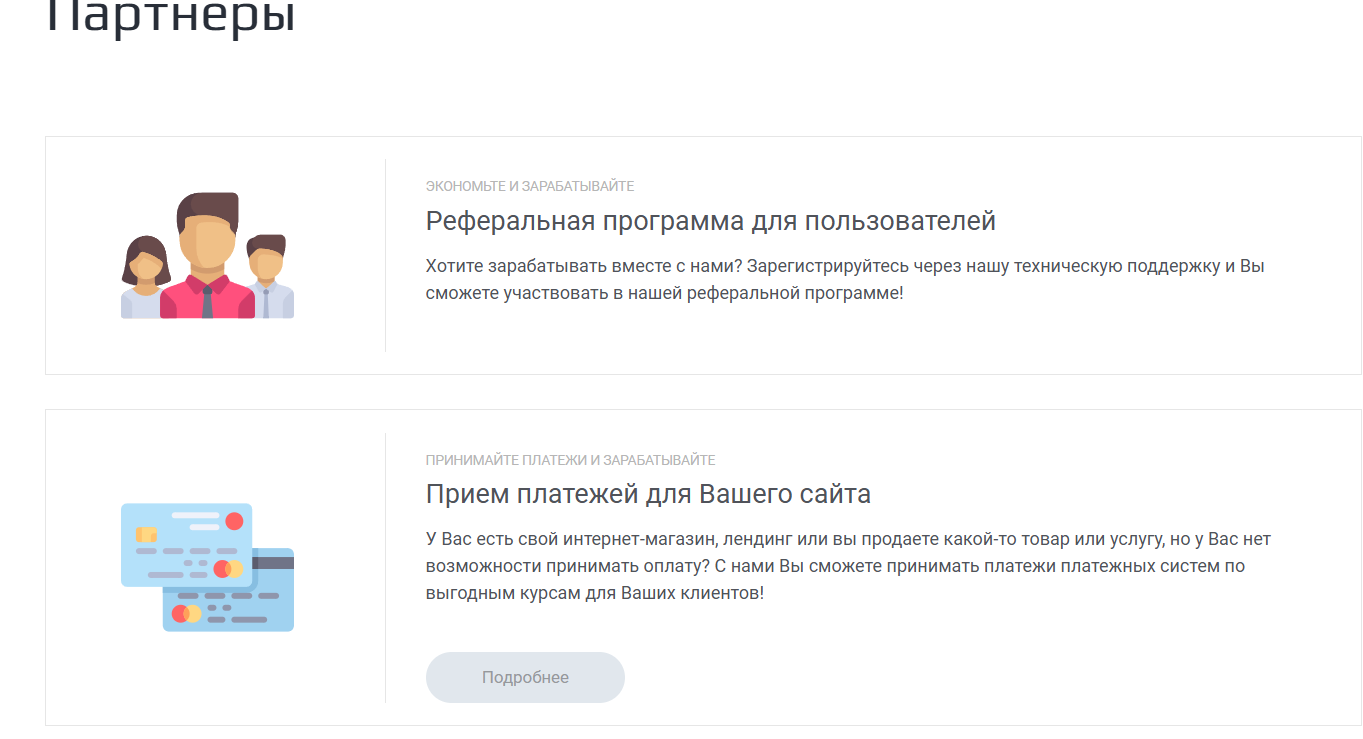This screenshot has height=739, width=1363.
Task: Click the ЭКОНОМЬТЕ И ЗАРАБАТЫВАЙТЕ label
Action: coord(530,186)
